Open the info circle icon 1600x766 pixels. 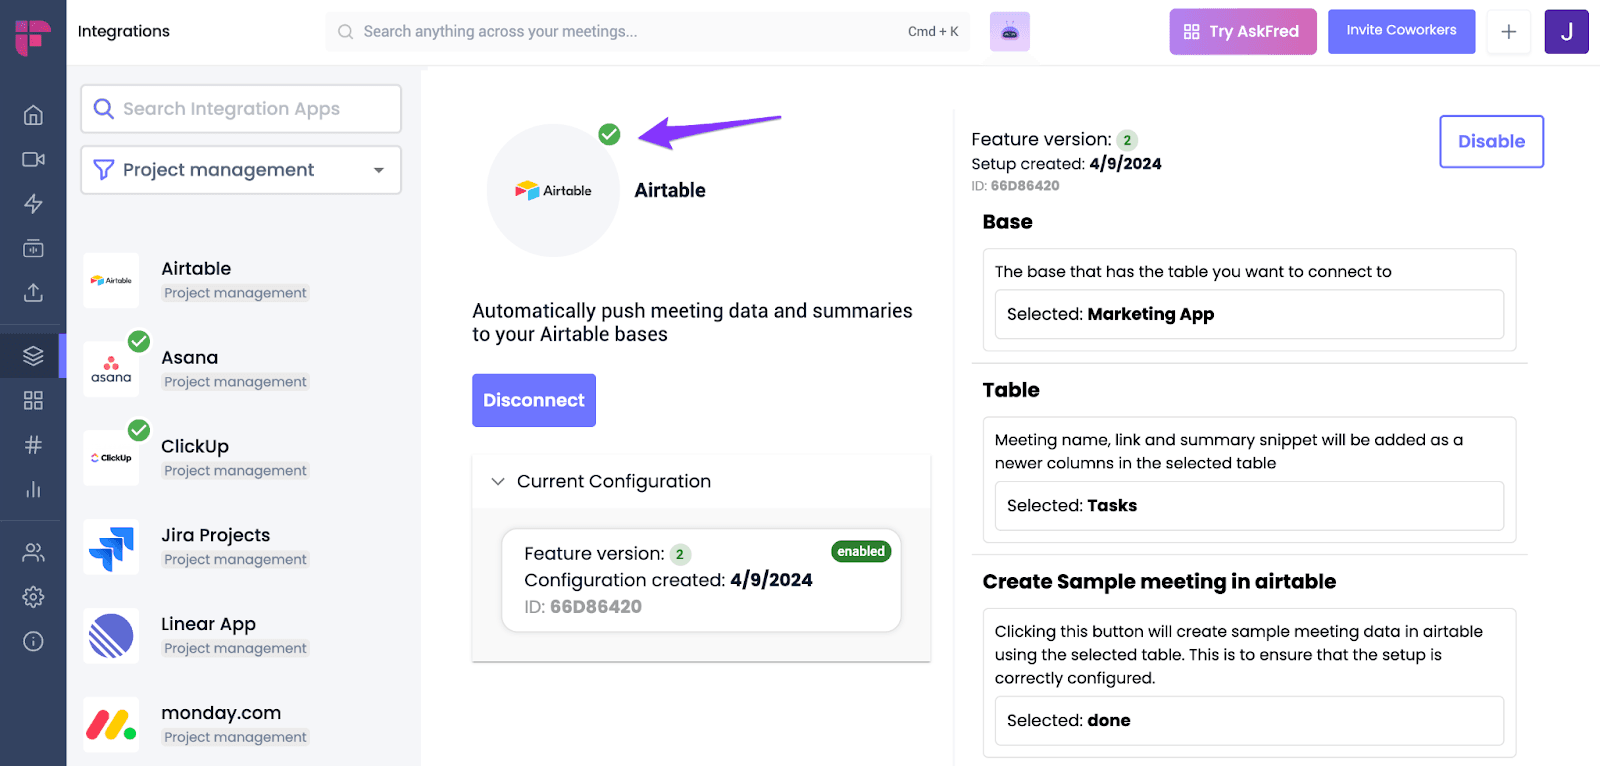click(33, 641)
